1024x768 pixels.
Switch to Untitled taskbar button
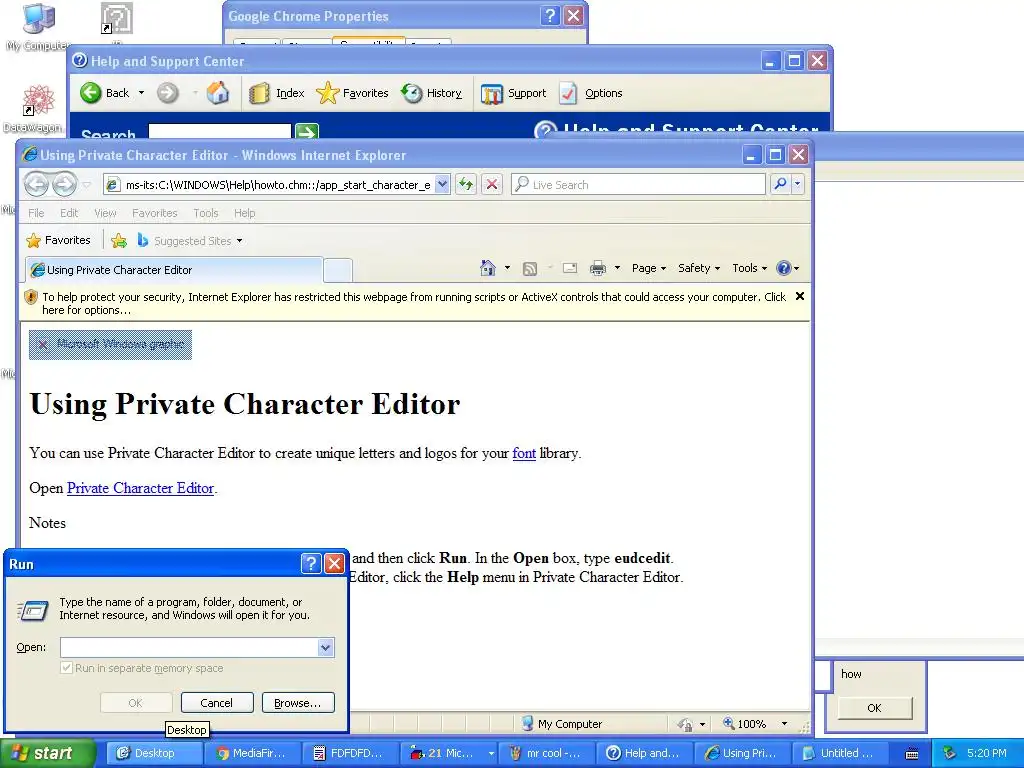point(840,753)
